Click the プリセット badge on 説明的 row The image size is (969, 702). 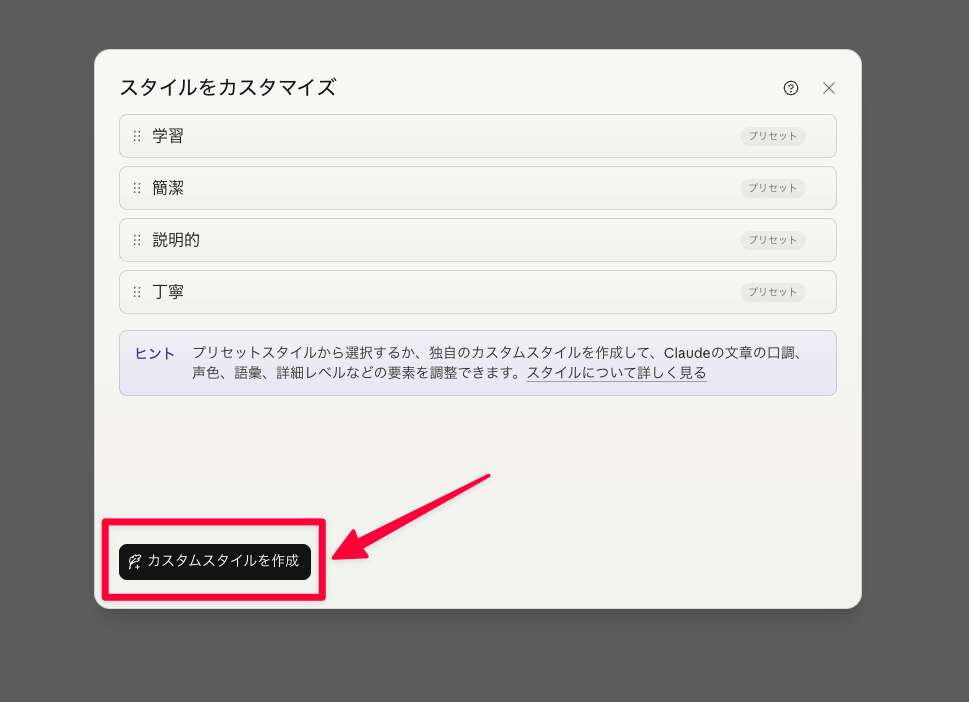772,240
